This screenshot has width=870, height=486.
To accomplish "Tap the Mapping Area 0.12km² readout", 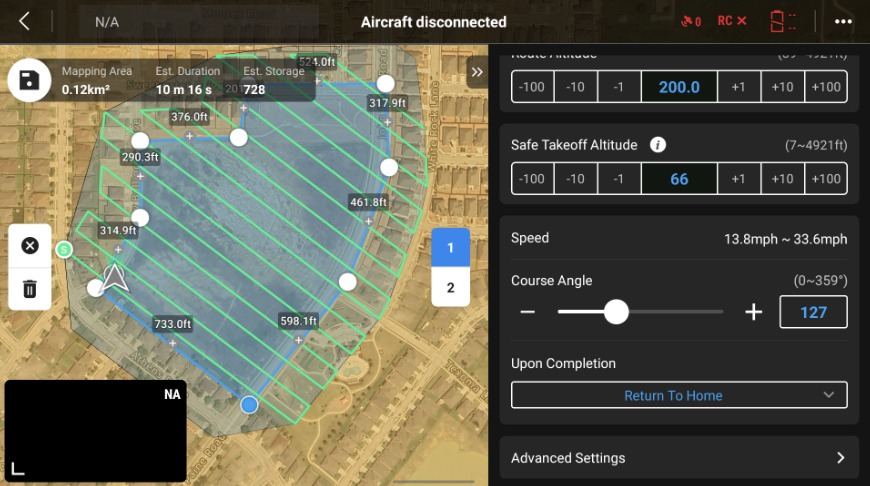I will click(x=97, y=80).
